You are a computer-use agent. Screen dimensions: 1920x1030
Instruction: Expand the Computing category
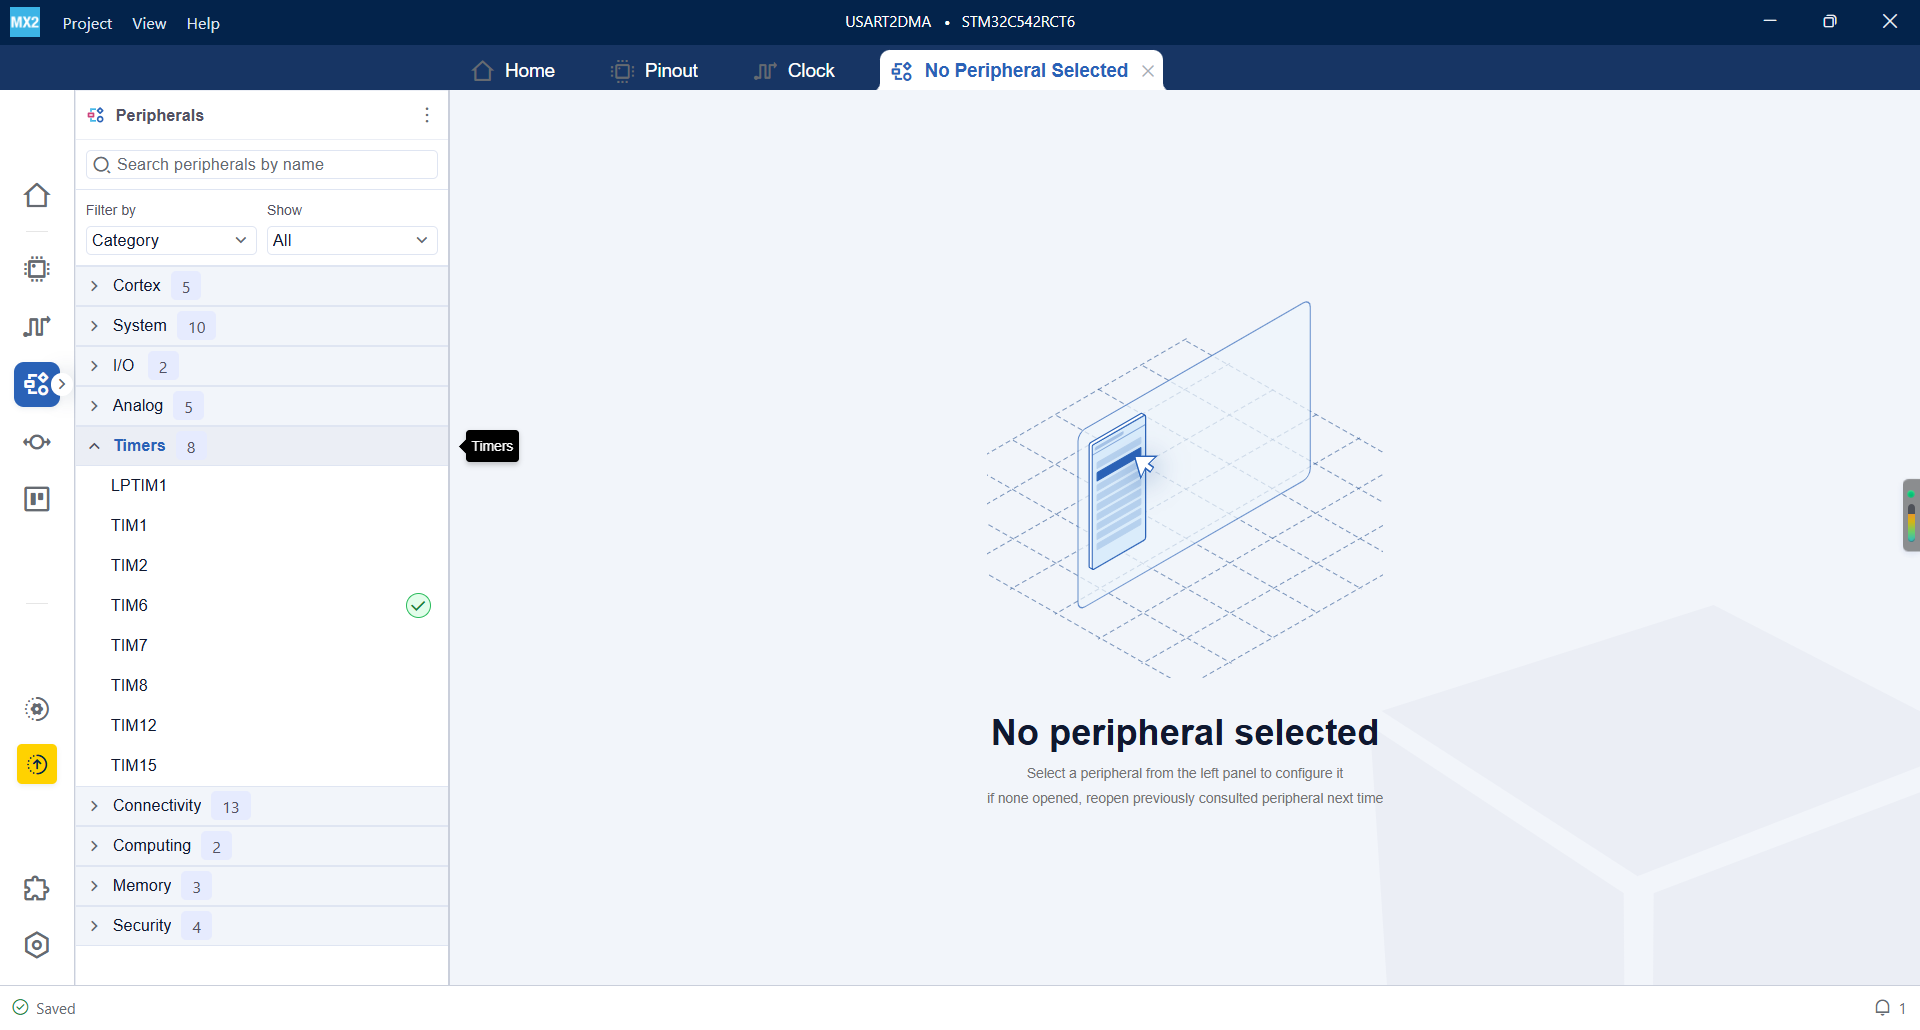261,846
